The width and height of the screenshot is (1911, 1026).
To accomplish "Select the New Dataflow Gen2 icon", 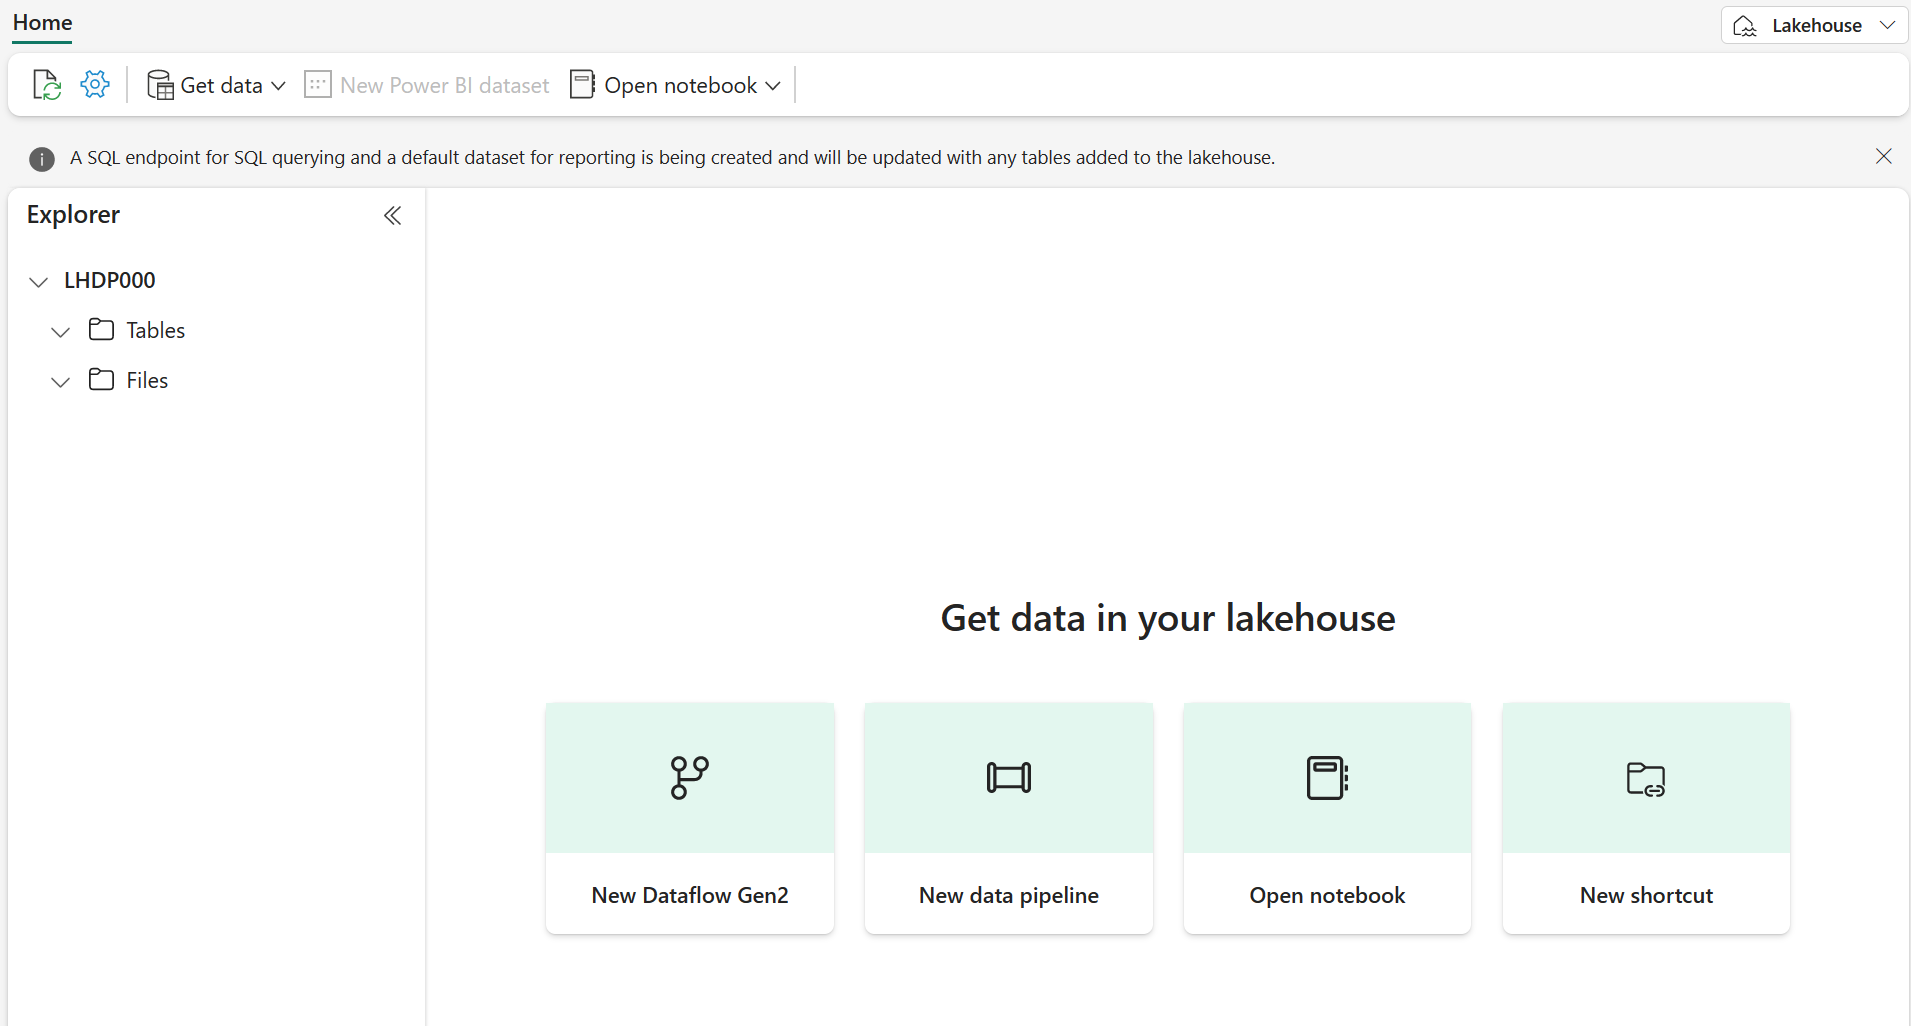I will click(x=689, y=777).
